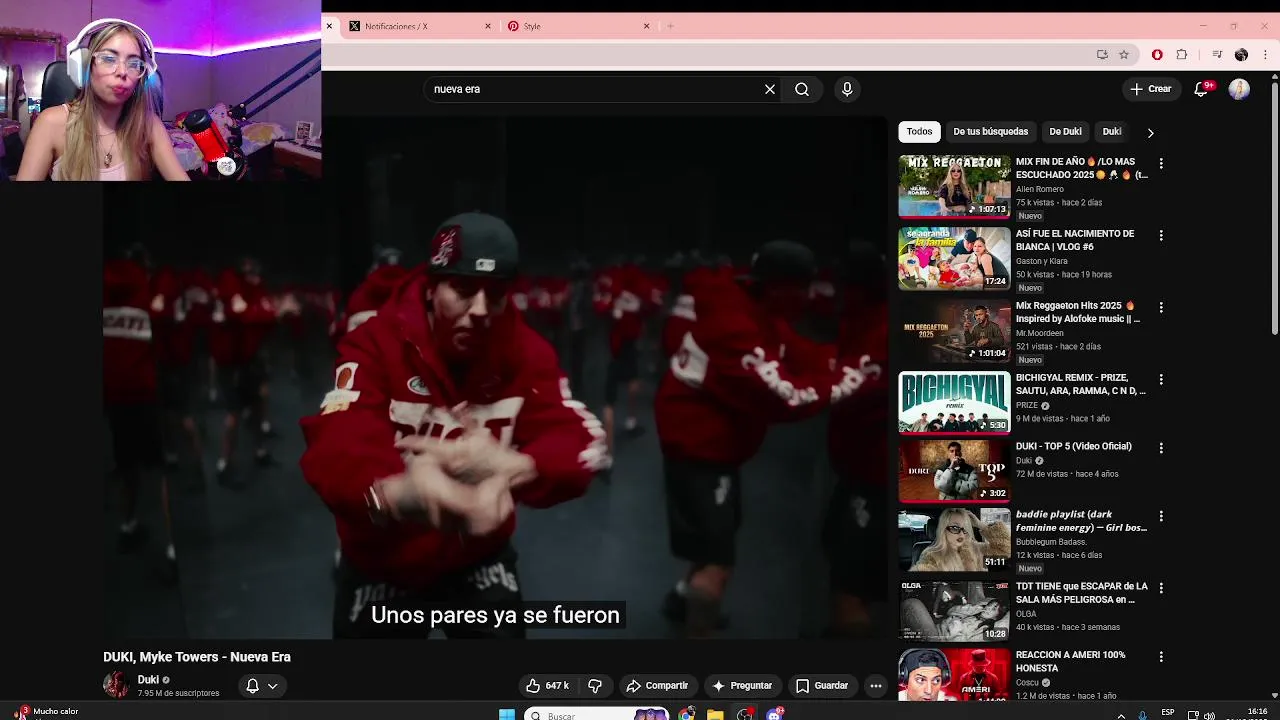Click the install/cast icon in address bar
Screen dimensions: 1280x720
pyautogui.click(x=1102, y=54)
